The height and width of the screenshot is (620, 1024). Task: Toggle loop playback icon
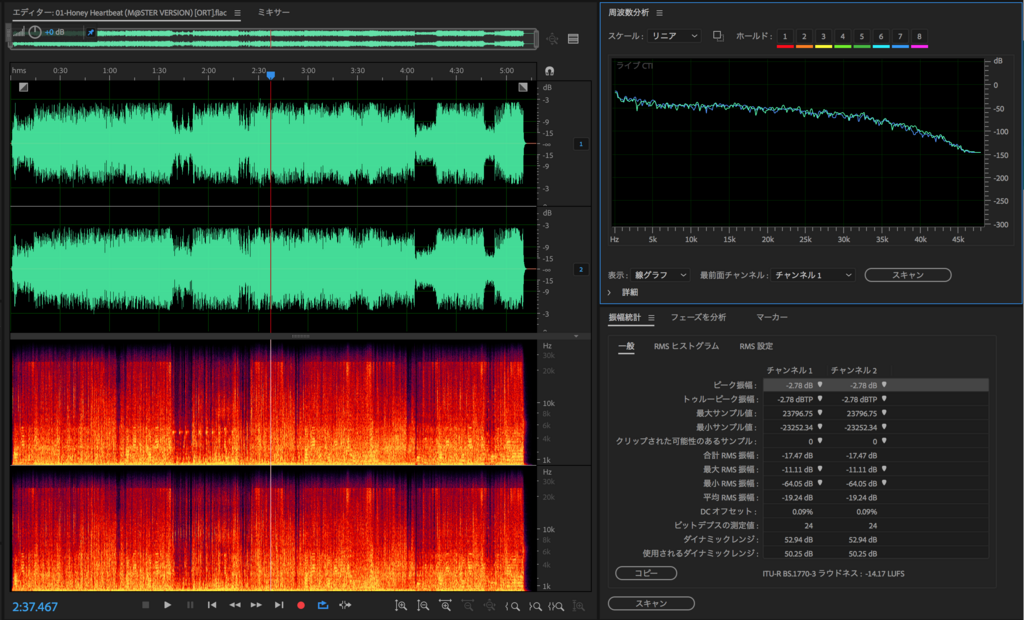[323, 605]
